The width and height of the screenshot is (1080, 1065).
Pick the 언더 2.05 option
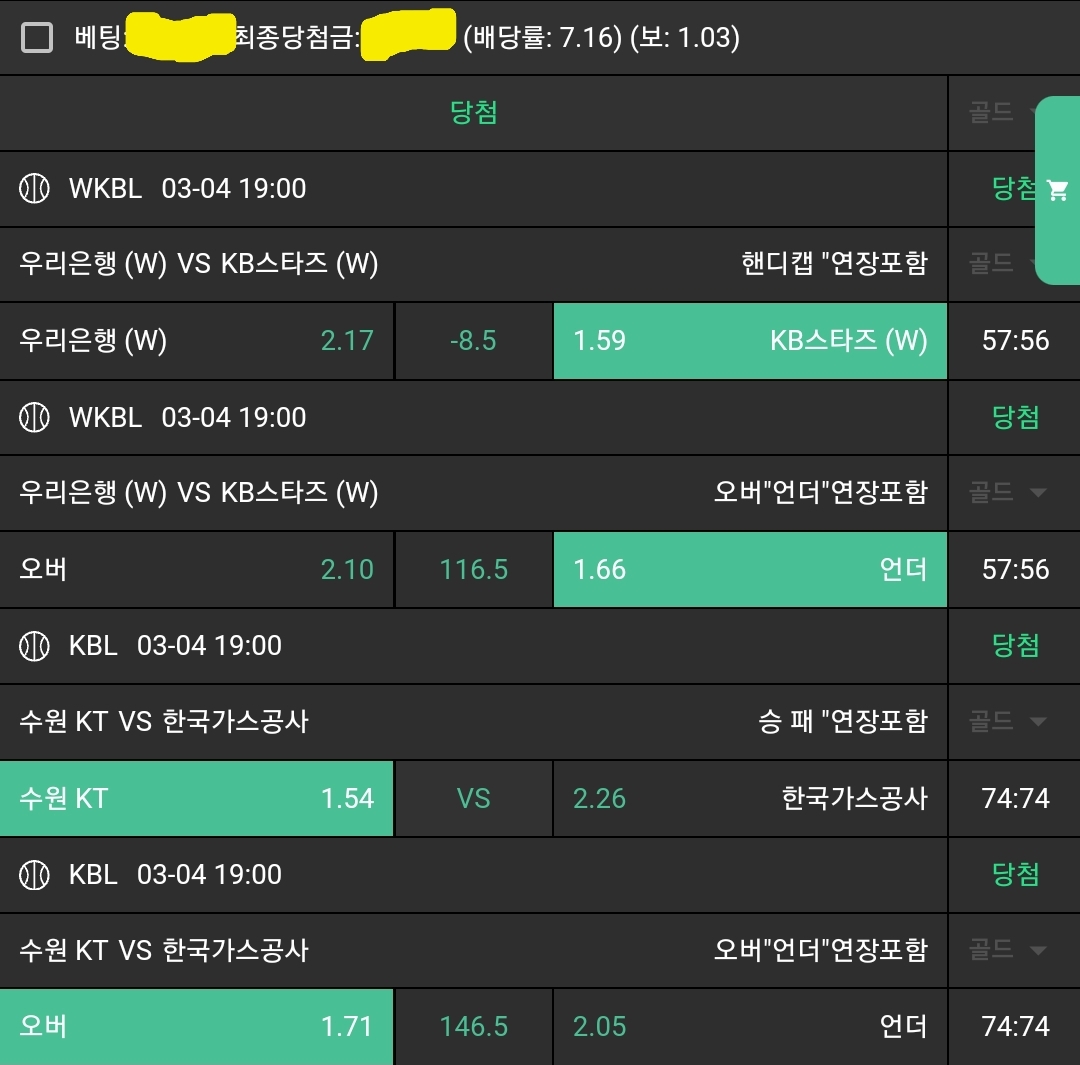click(x=749, y=1026)
